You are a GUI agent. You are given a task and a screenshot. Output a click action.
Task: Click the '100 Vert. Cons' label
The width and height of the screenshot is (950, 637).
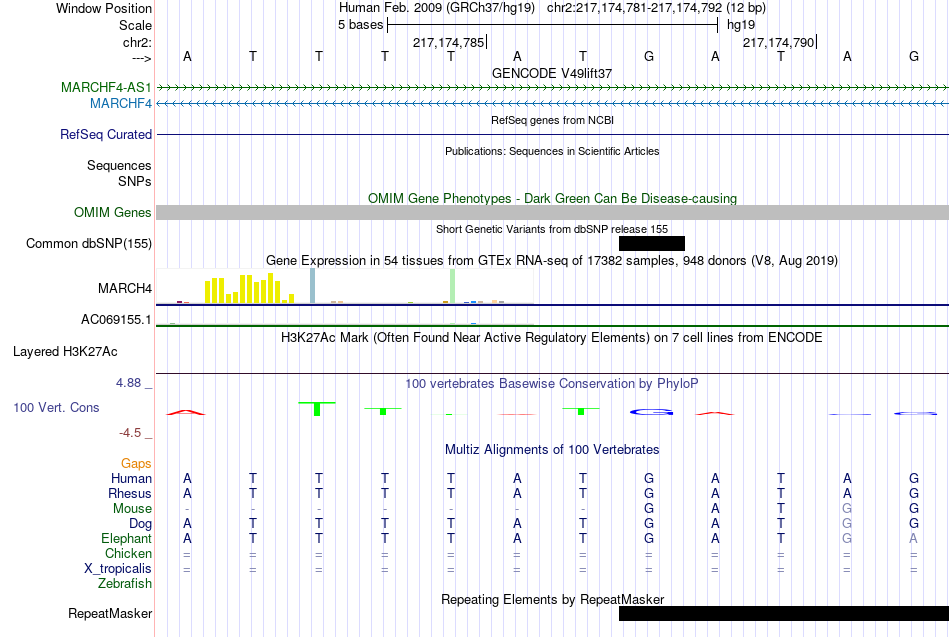56,407
